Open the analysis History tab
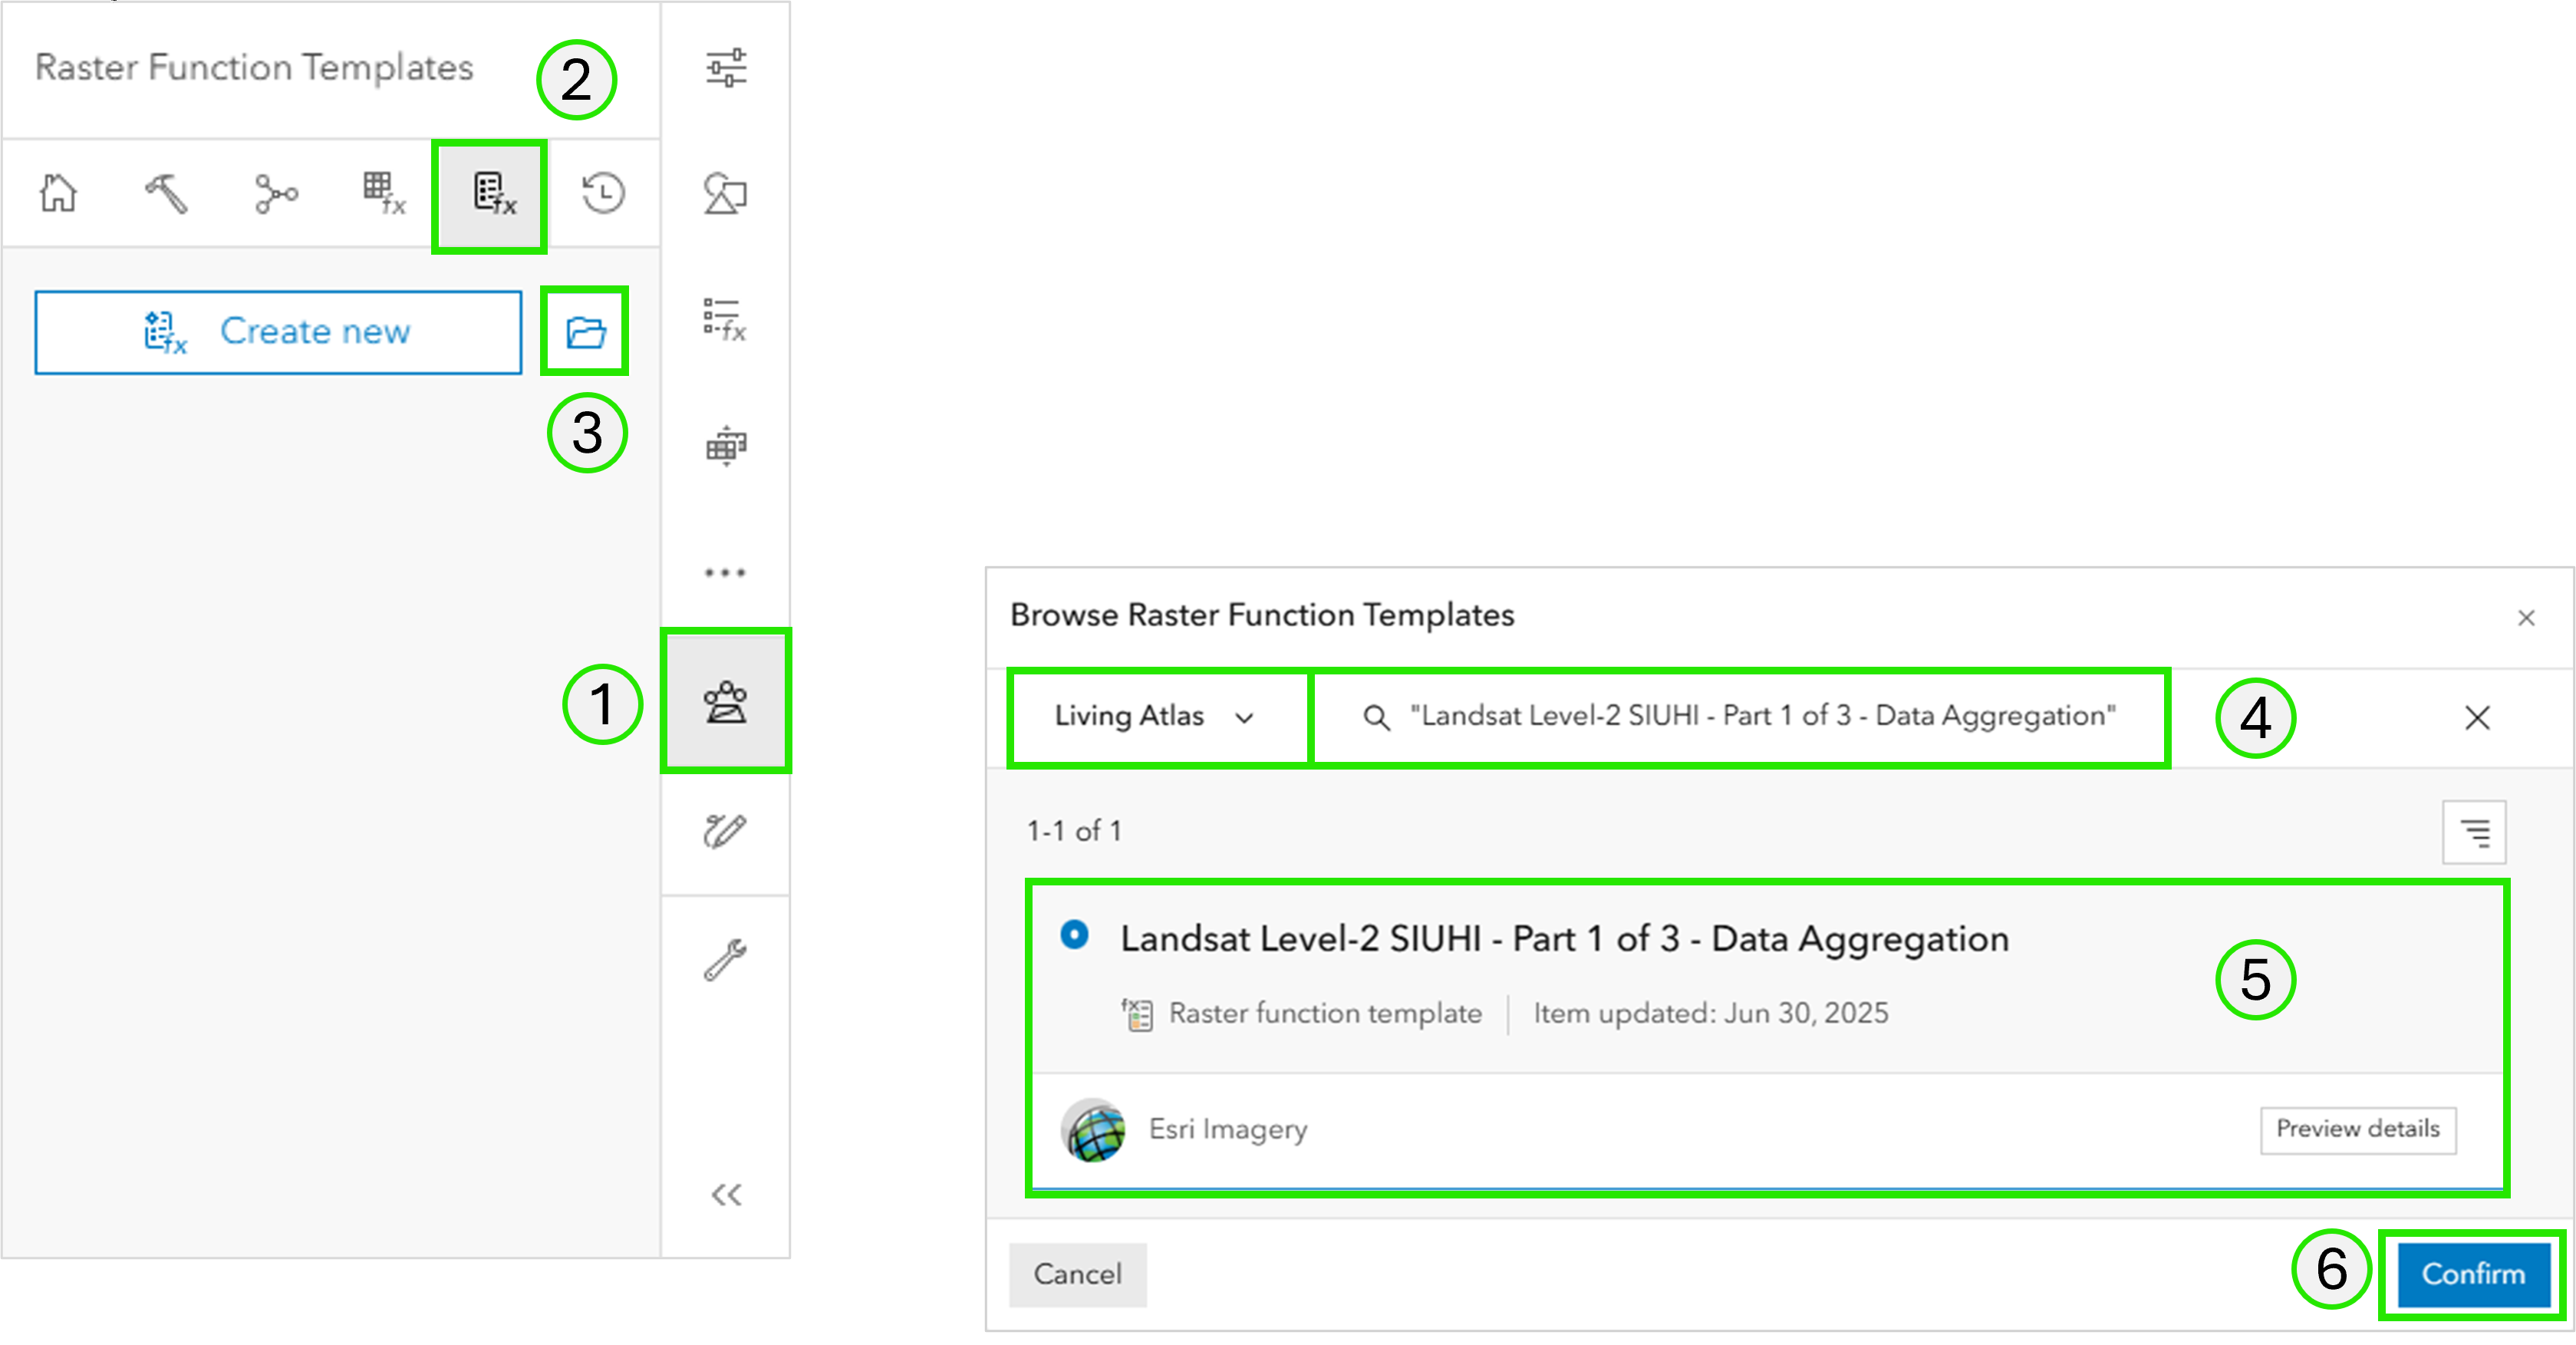2576x1345 pixels. click(x=603, y=193)
